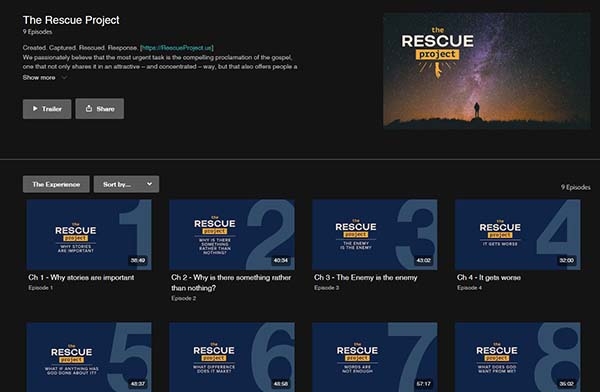Open the Sort by dropdown
Image resolution: width=600 pixels, height=392 pixels.
pyautogui.click(x=126, y=184)
